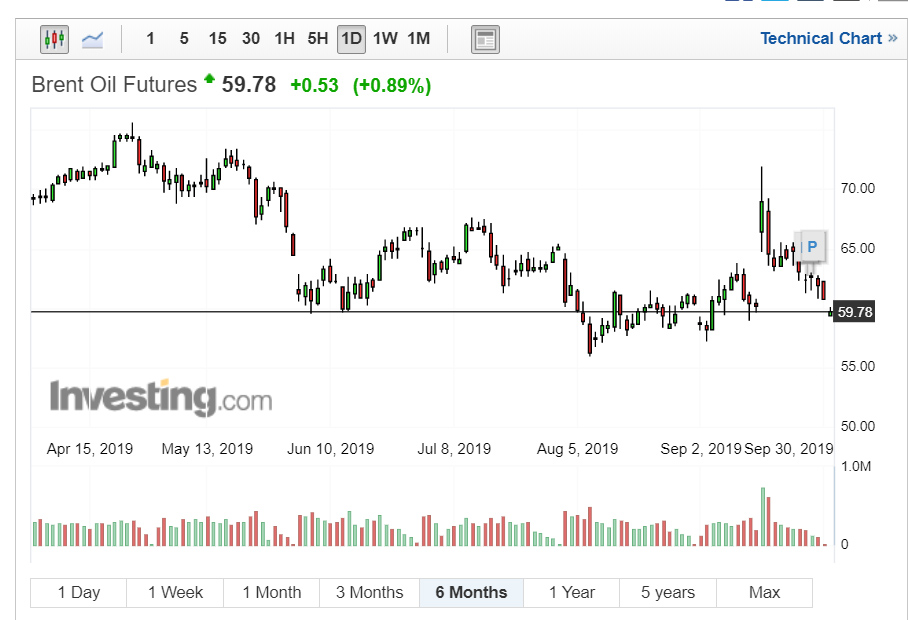Viewport: 908px width, 620px height.
Task: Switch the interval to 5H
Action: coord(318,39)
